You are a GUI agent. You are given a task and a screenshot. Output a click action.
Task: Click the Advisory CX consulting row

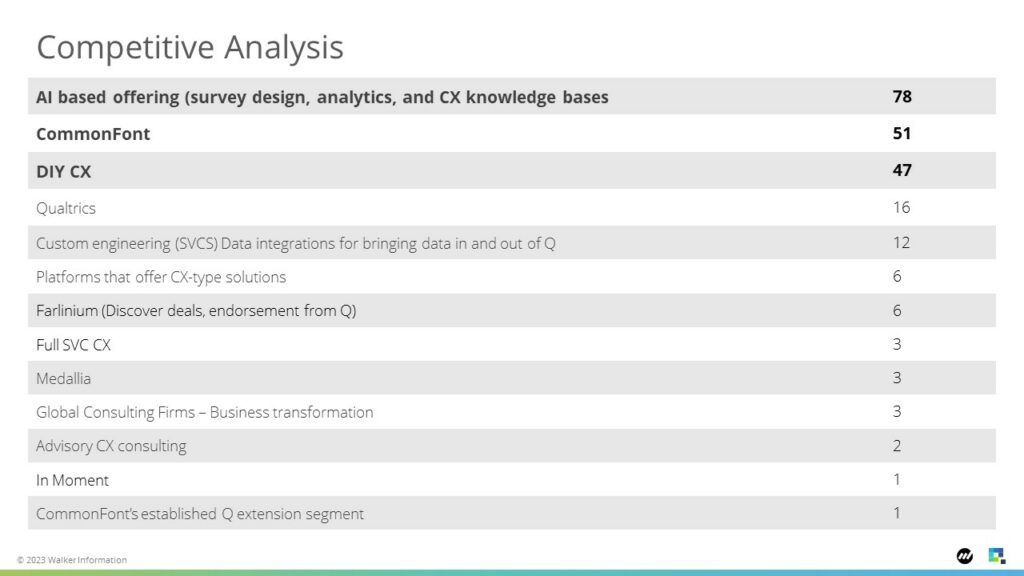(511, 446)
